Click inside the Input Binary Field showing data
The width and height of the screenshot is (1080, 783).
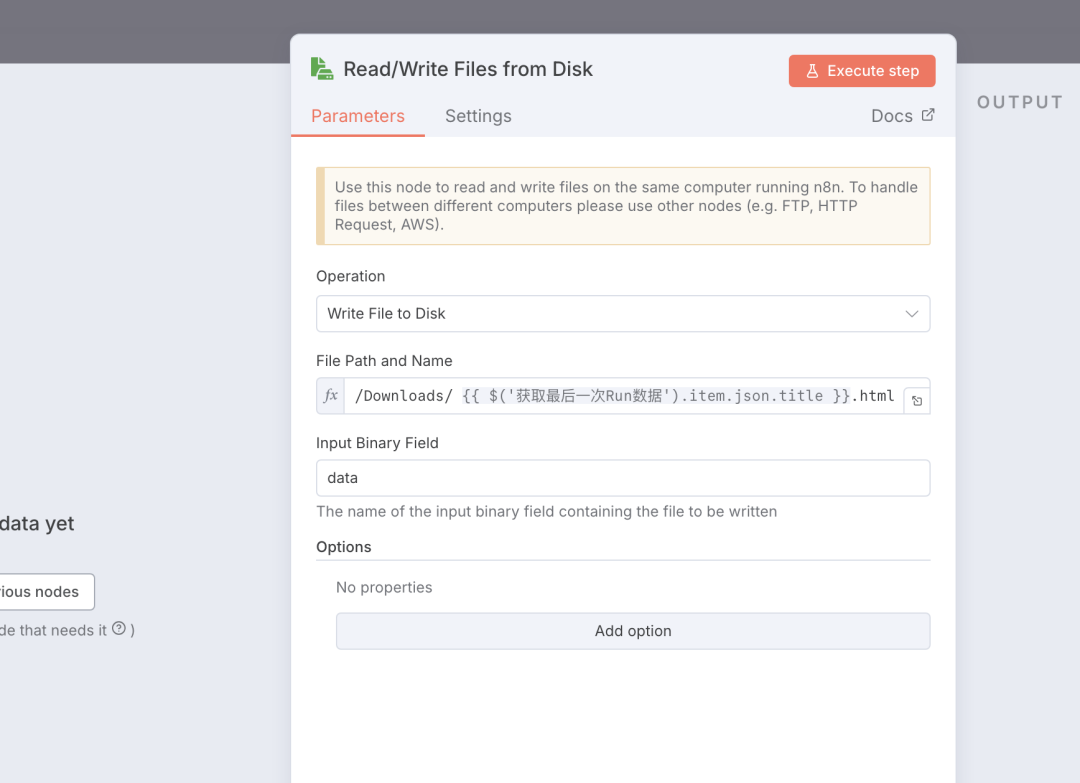(623, 477)
